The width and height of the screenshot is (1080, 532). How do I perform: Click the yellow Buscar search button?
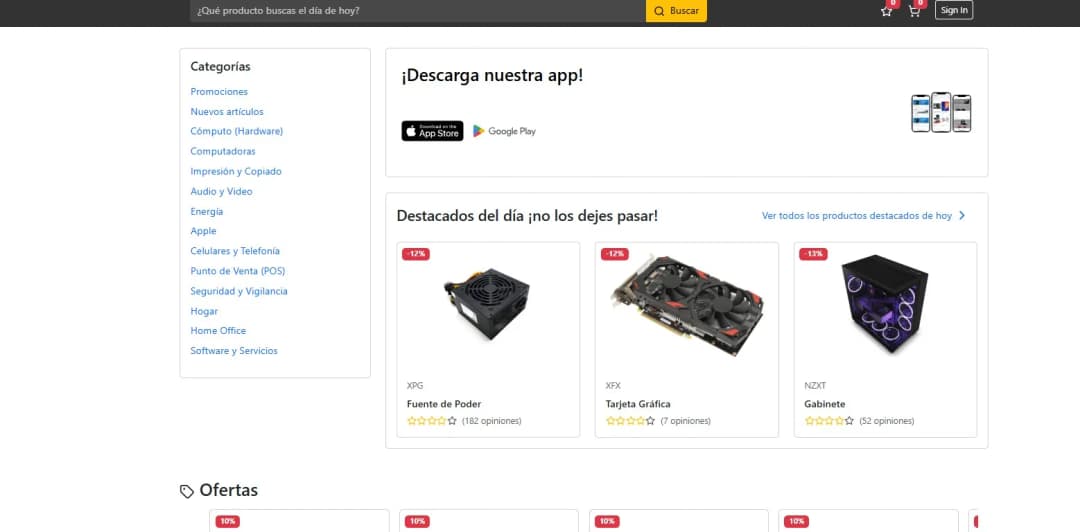point(676,10)
